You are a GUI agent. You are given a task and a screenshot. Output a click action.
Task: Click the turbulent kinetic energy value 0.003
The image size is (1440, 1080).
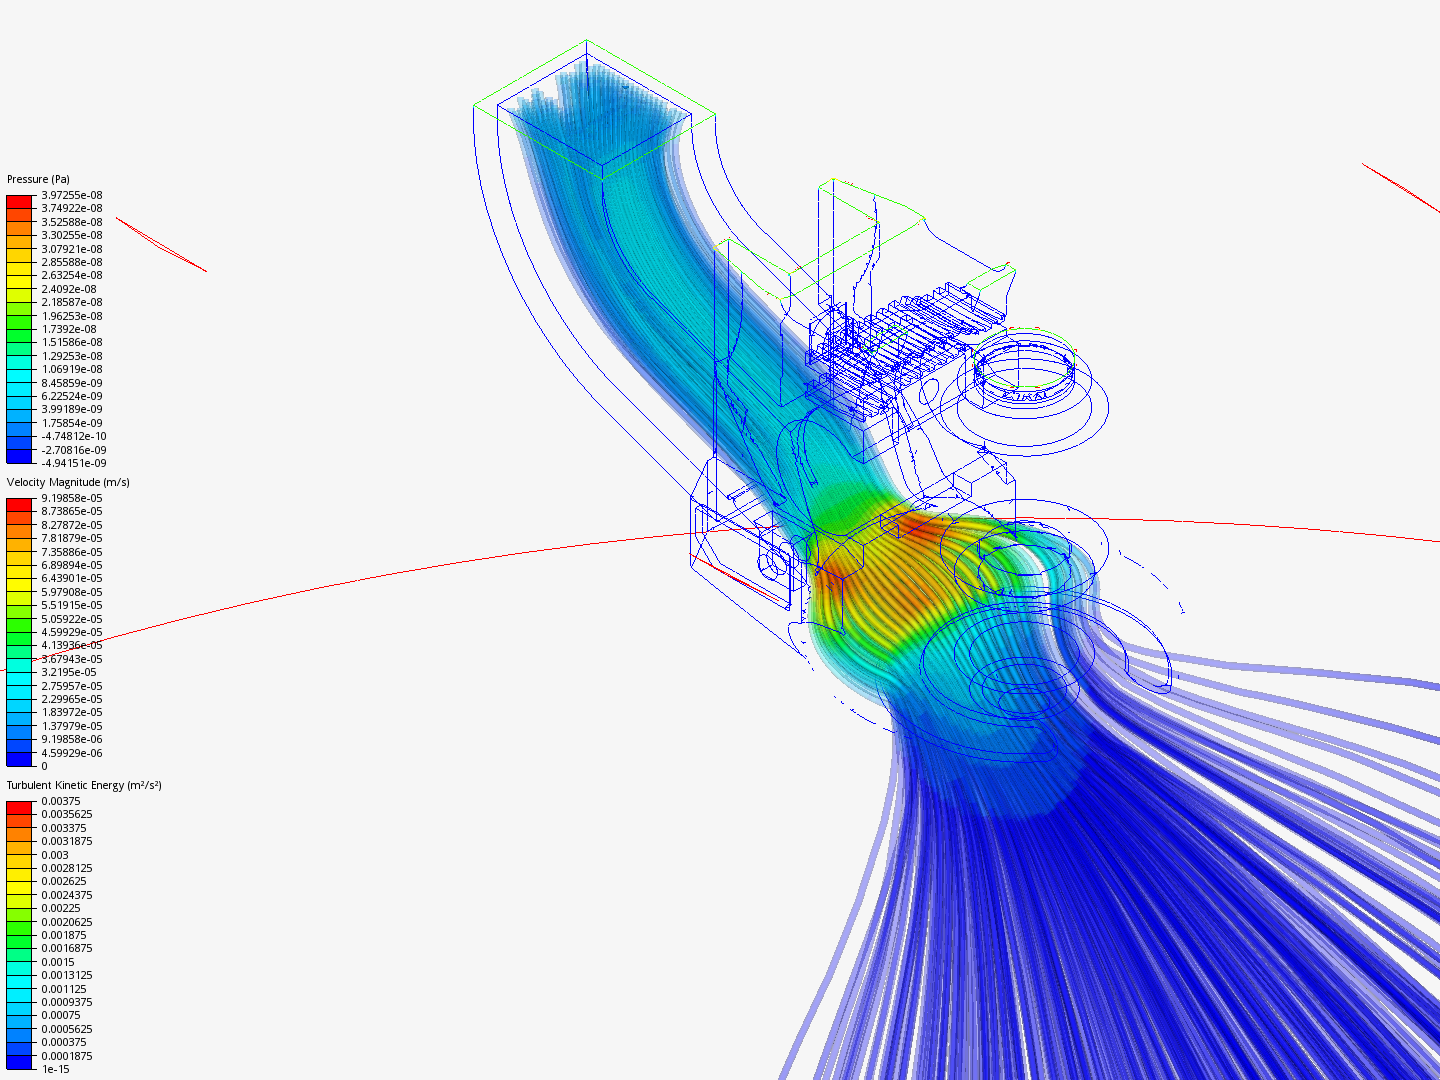[55, 855]
